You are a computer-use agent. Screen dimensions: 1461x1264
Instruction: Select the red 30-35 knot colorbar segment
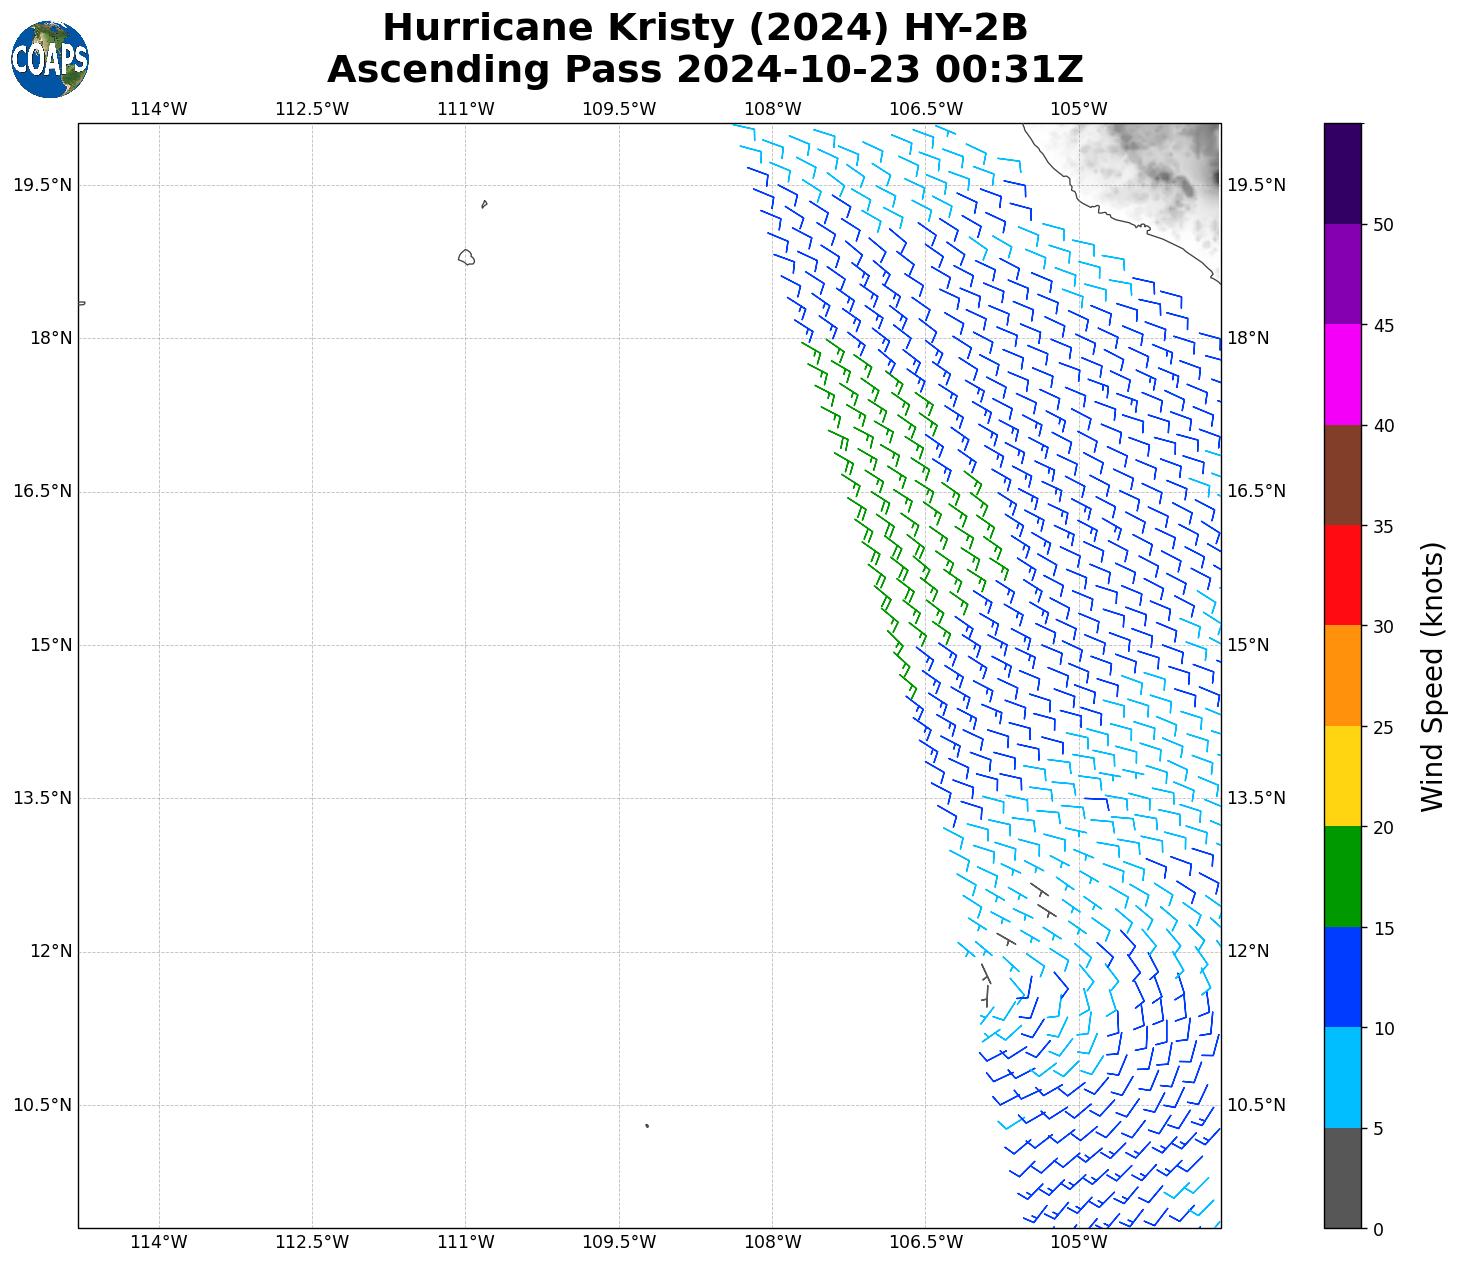1342,575
